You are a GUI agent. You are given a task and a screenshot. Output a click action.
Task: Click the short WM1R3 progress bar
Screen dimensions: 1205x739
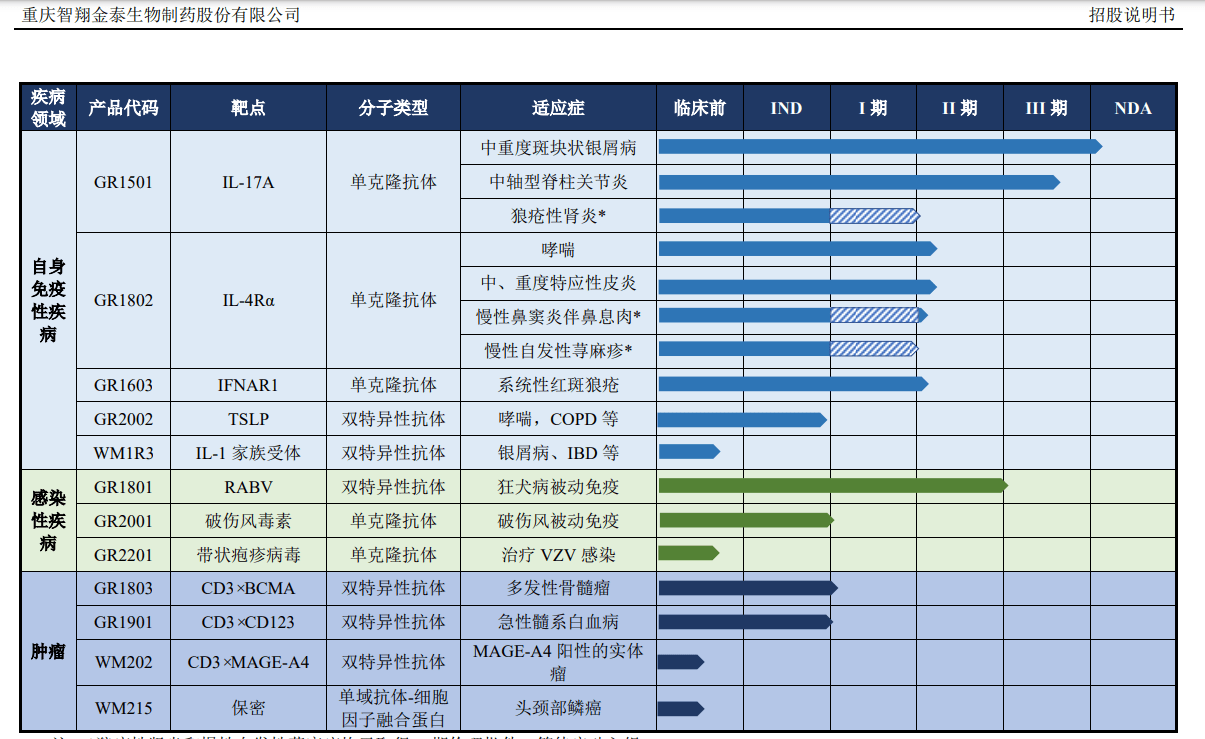point(688,452)
